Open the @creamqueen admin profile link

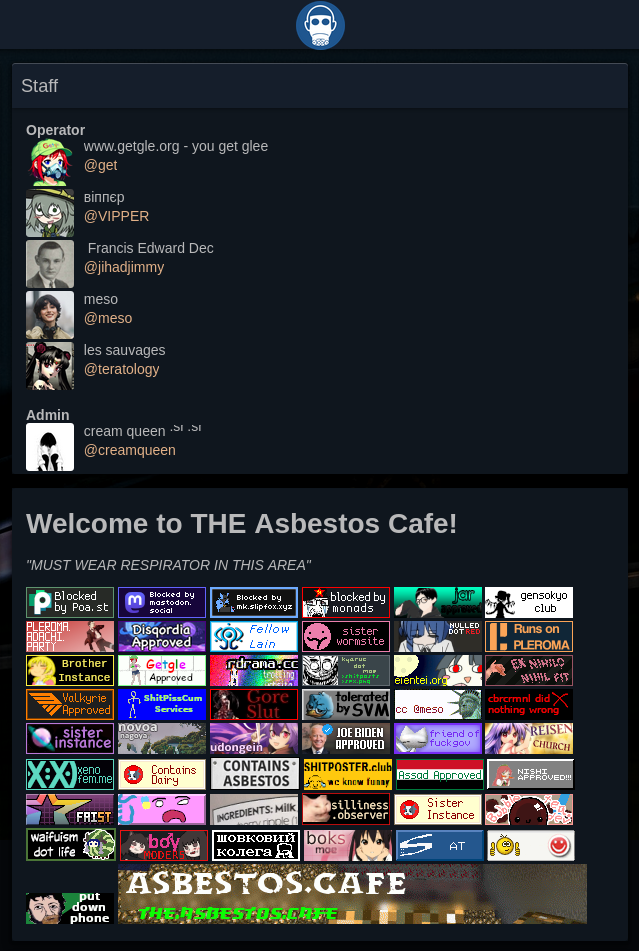coord(130,450)
